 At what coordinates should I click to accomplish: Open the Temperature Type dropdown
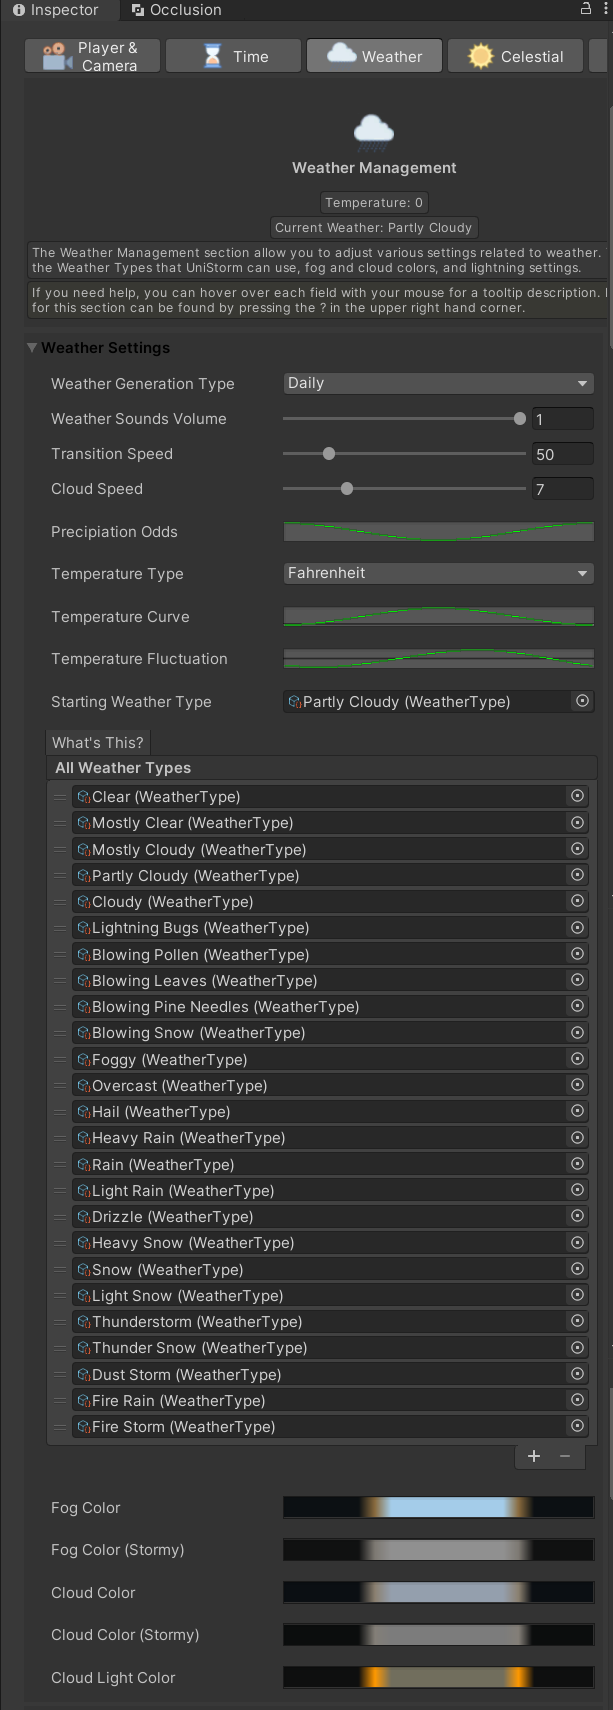[438, 573]
